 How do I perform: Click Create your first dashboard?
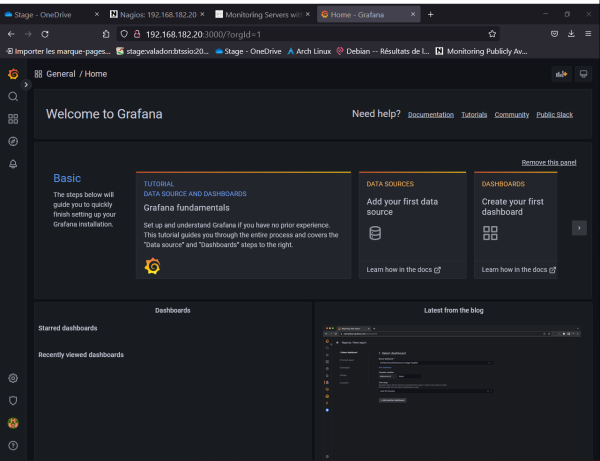[x=512, y=207]
